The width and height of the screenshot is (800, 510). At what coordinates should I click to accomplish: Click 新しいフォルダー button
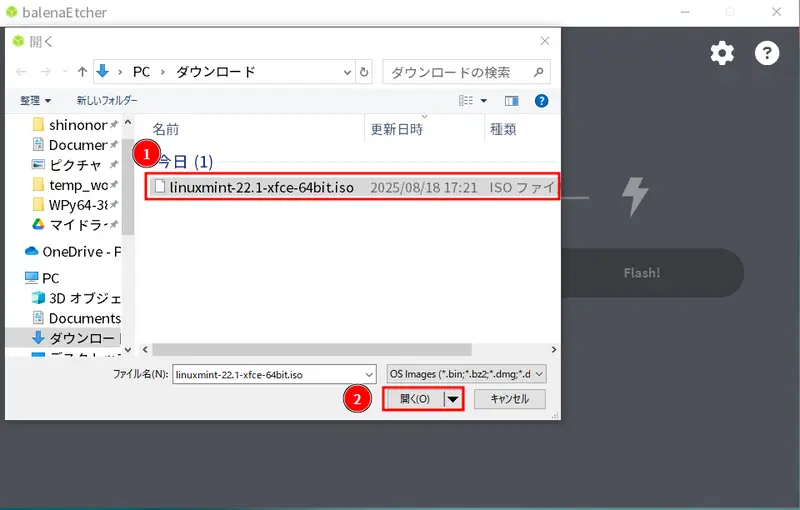(x=107, y=100)
